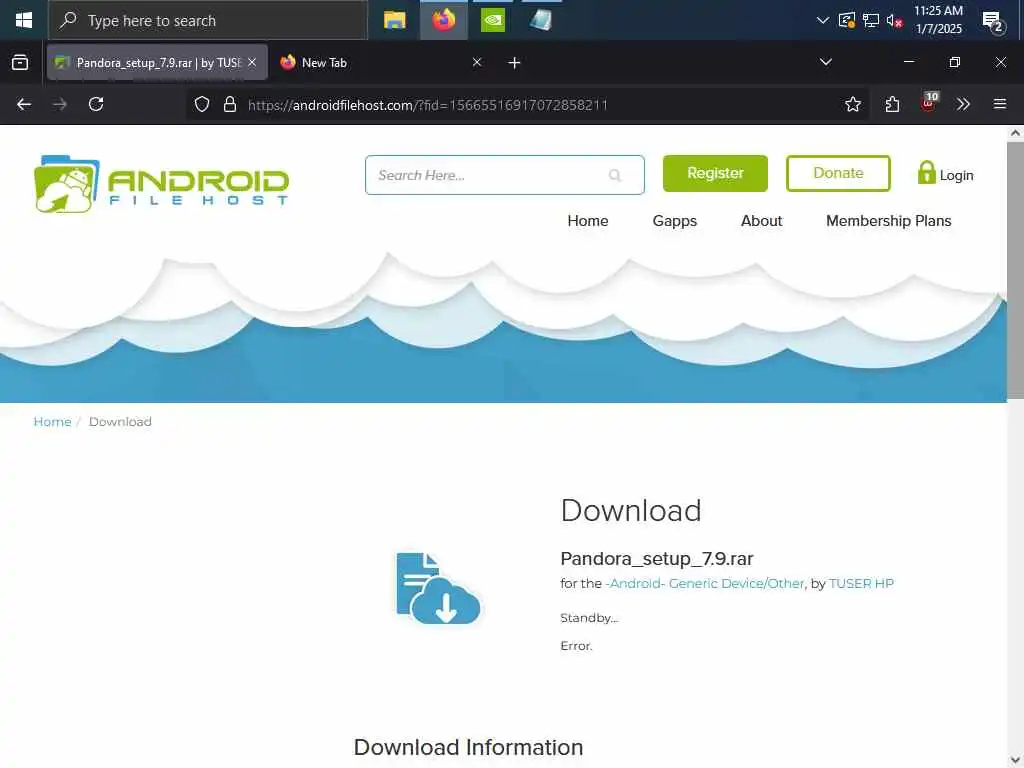This screenshot has width=1024, height=768.
Task: Click the Windows taskbar search box
Action: [x=208, y=20]
